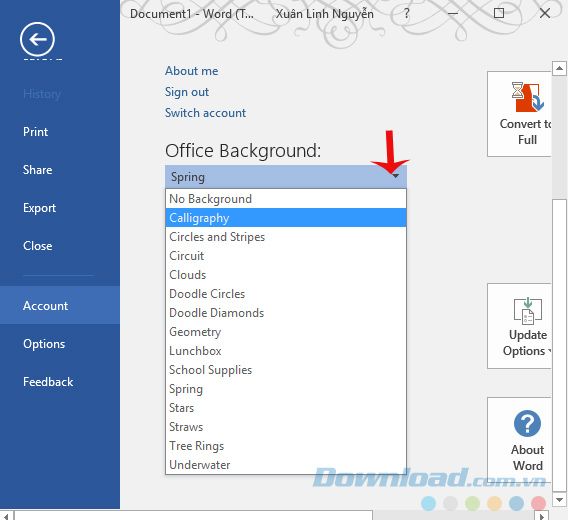Image resolution: width=568 pixels, height=520 pixels.
Task: Open the Account page
Action: (x=60, y=305)
